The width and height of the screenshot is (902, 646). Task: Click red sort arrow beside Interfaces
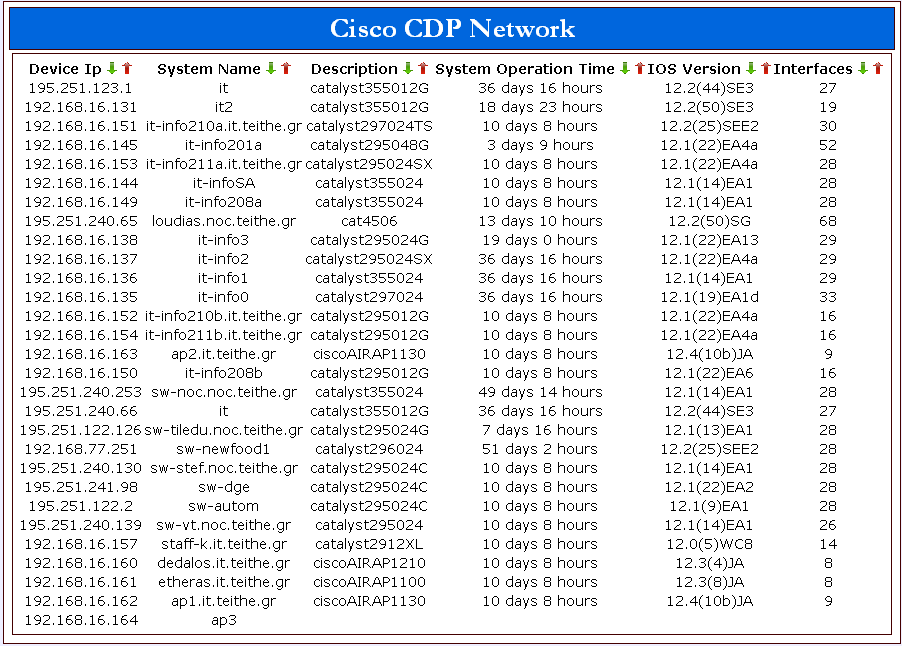pos(878,68)
